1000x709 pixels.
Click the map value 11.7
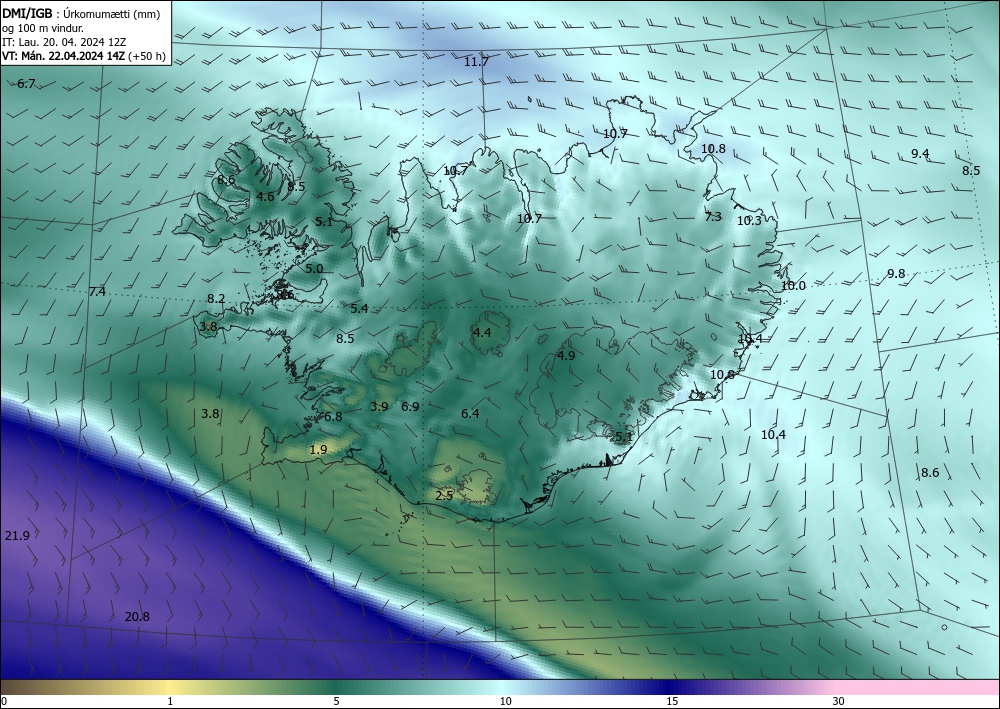coord(476,62)
